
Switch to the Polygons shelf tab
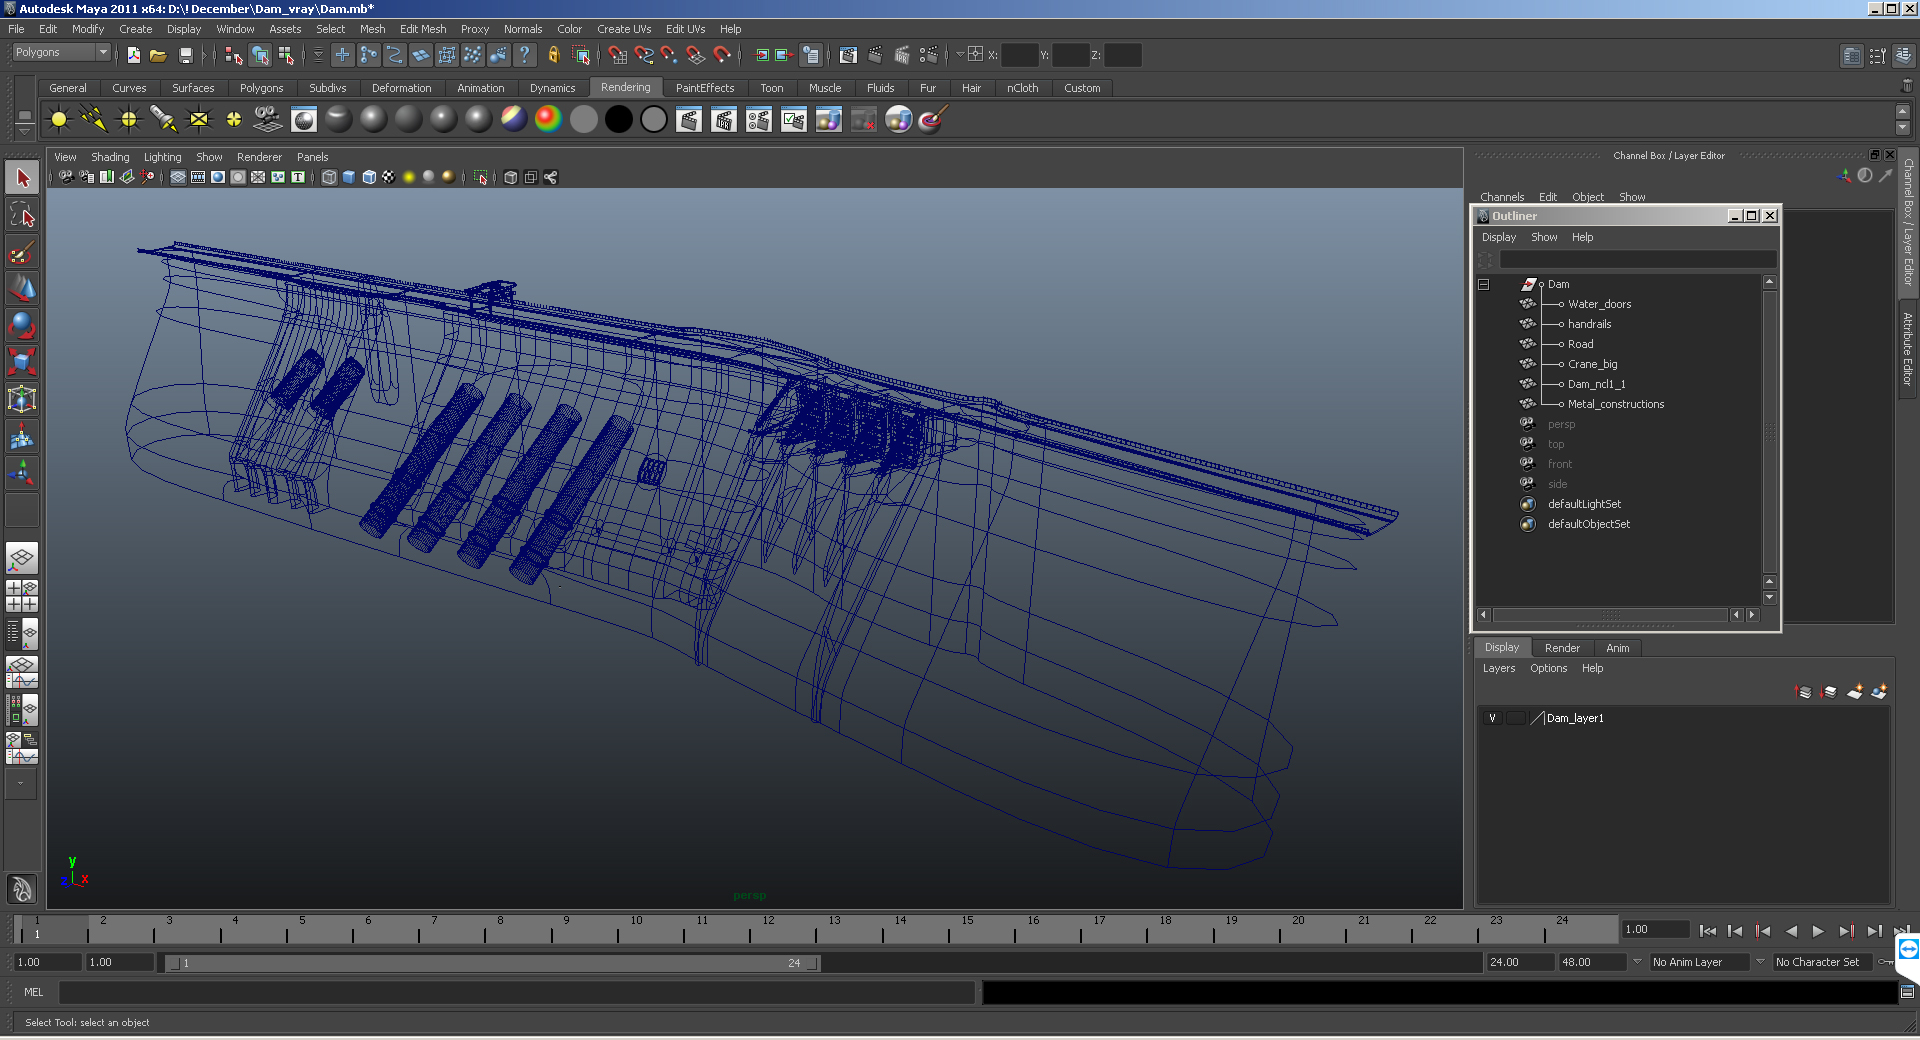point(261,88)
